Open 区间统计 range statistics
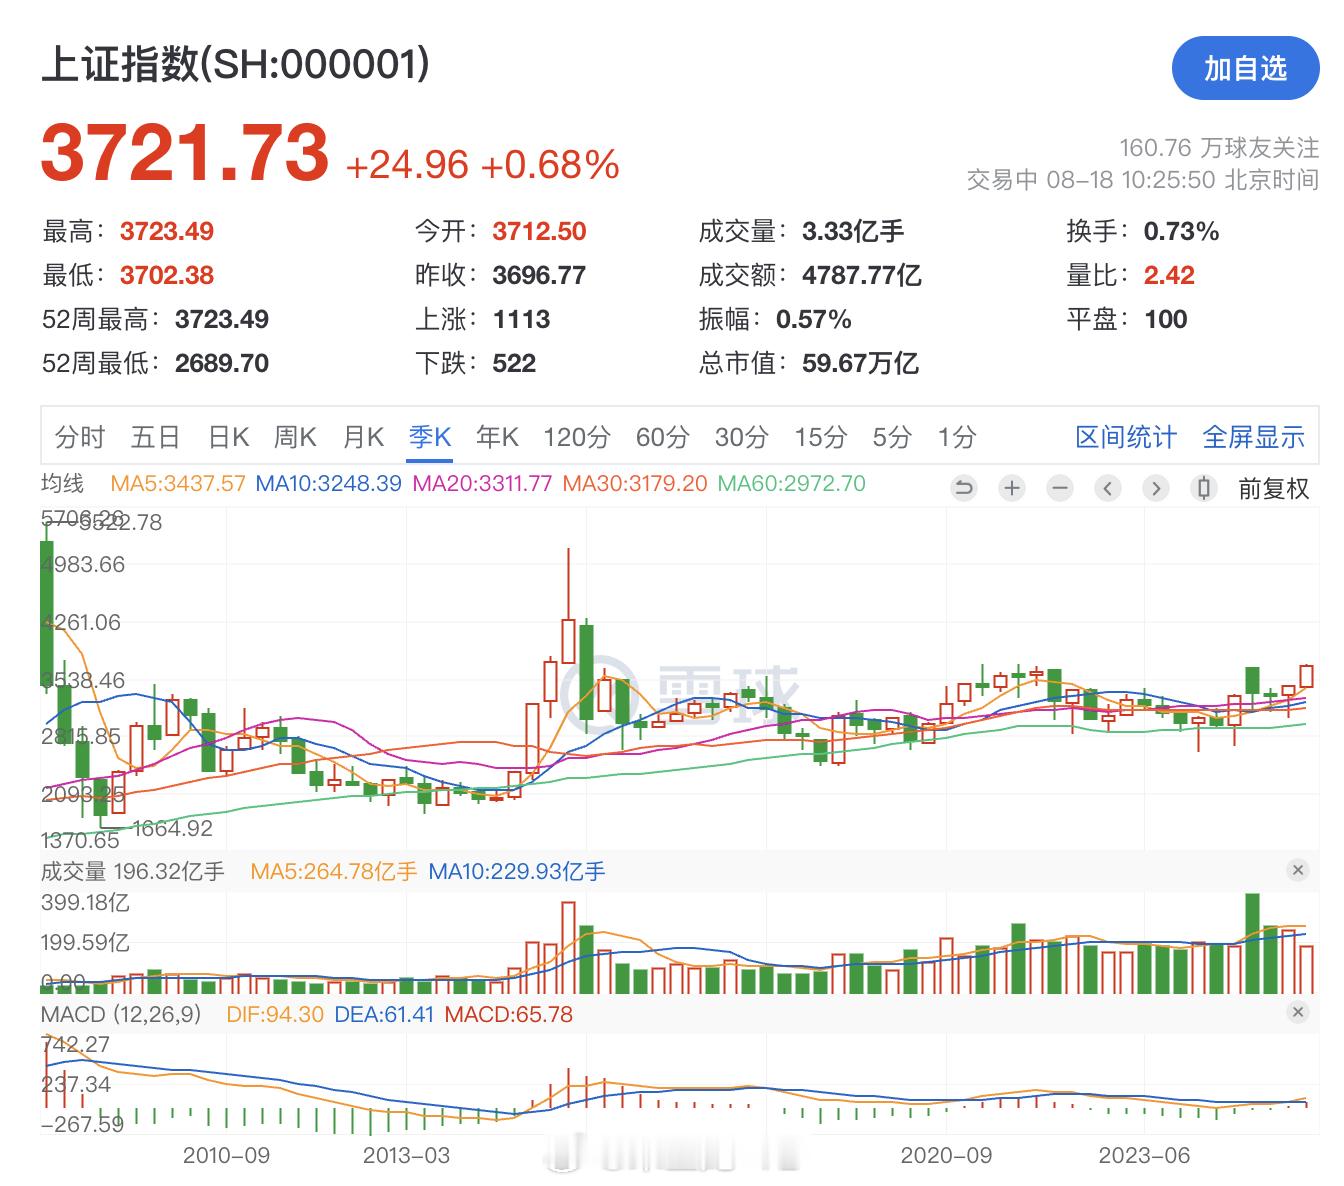 tap(1126, 437)
